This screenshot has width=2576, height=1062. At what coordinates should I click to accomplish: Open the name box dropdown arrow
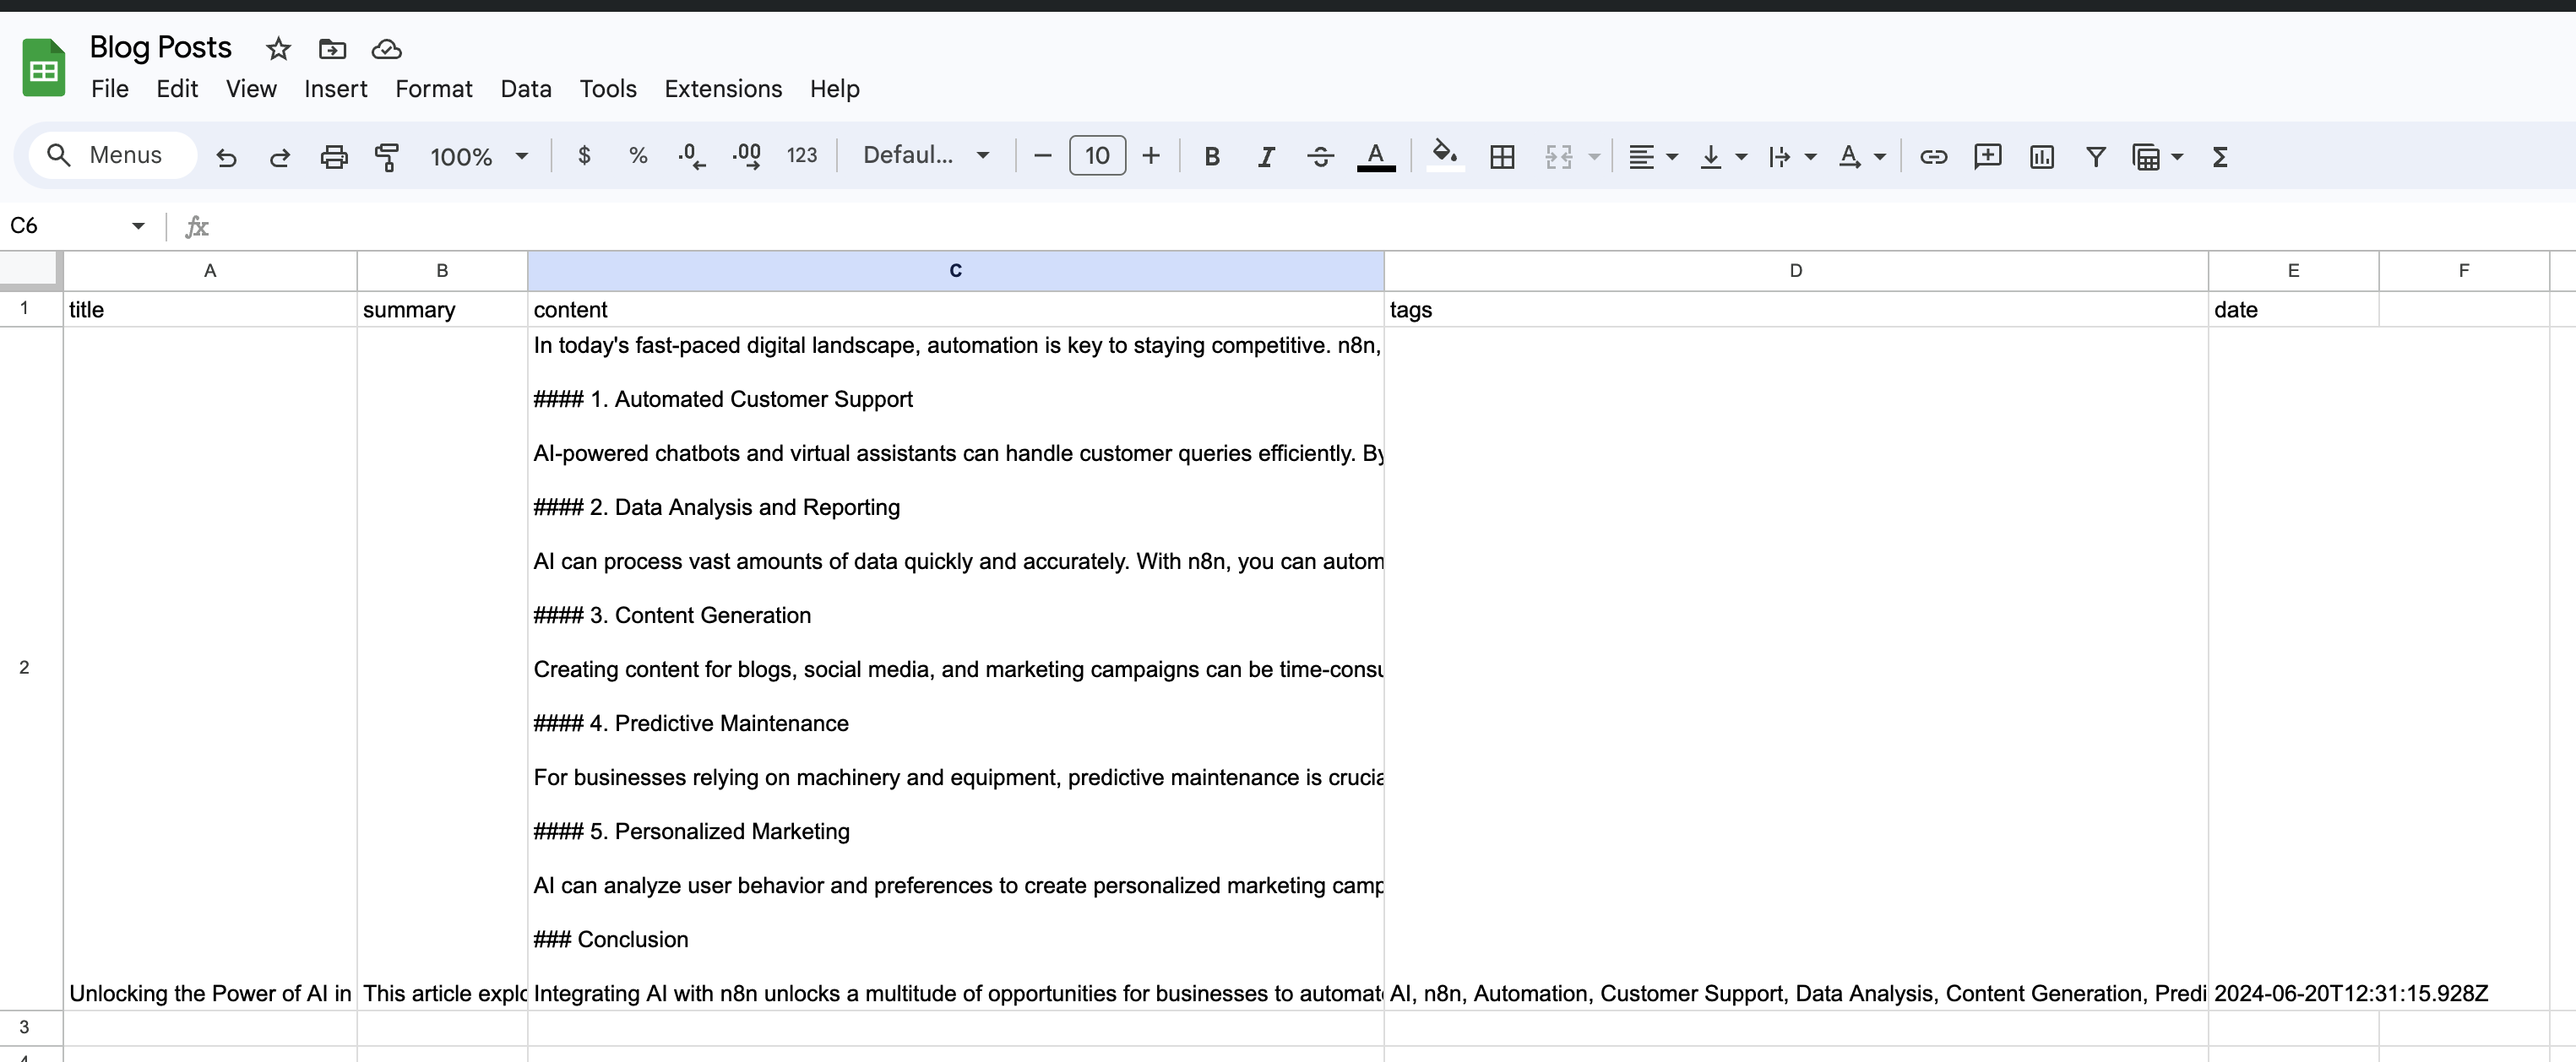[x=138, y=226]
